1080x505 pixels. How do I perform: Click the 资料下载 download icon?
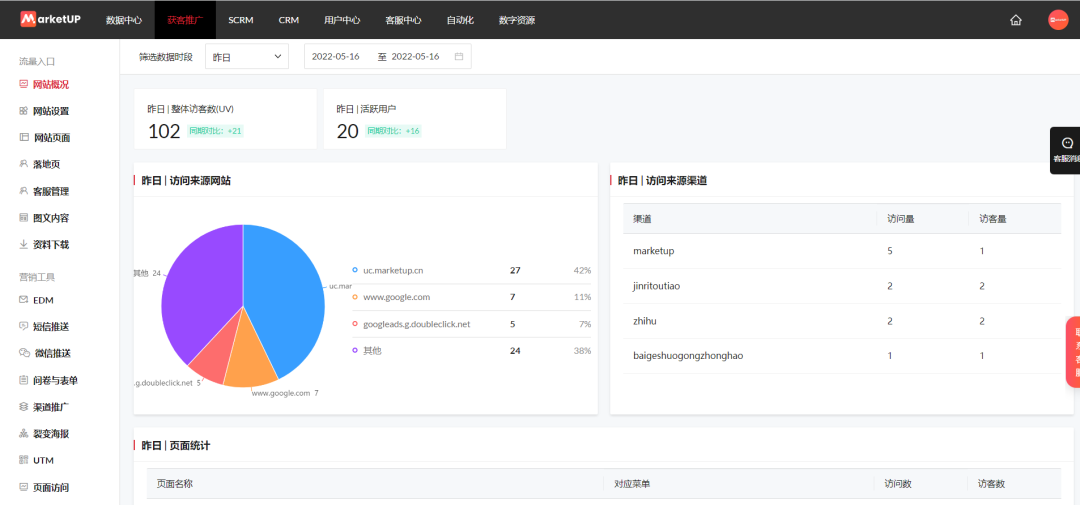pyautogui.click(x=23, y=245)
